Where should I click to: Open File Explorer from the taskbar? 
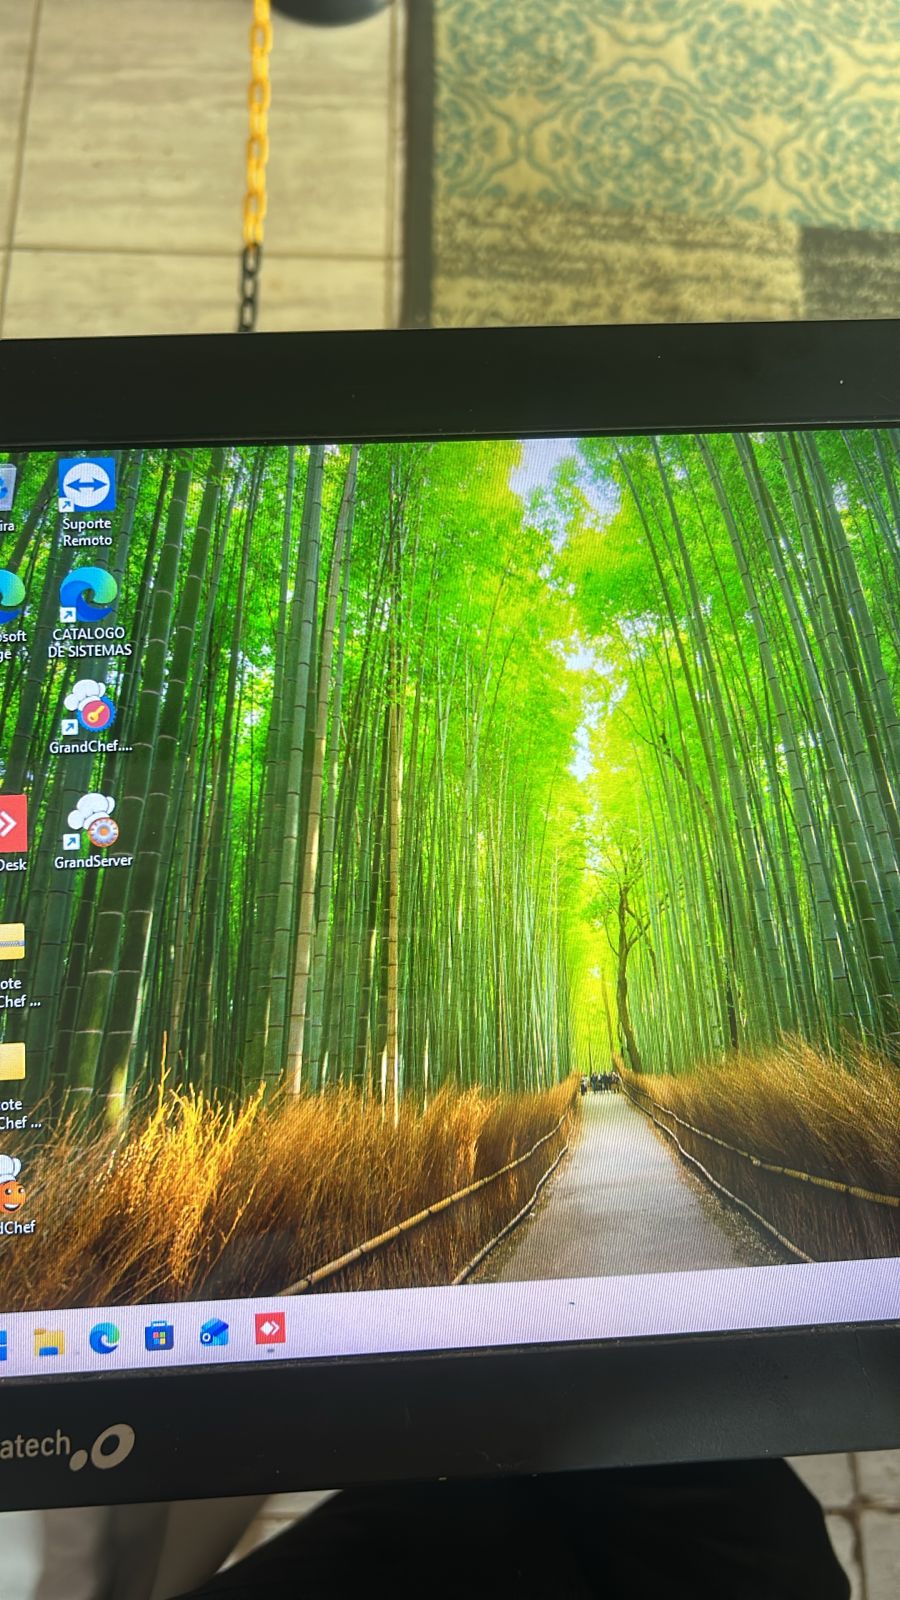[48, 1341]
